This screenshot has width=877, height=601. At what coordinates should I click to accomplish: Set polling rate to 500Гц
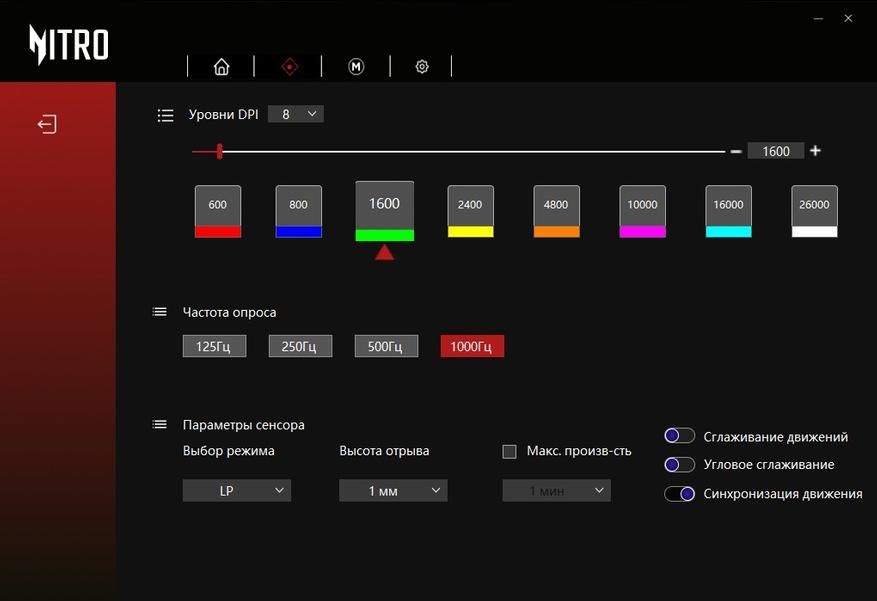pos(386,346)
